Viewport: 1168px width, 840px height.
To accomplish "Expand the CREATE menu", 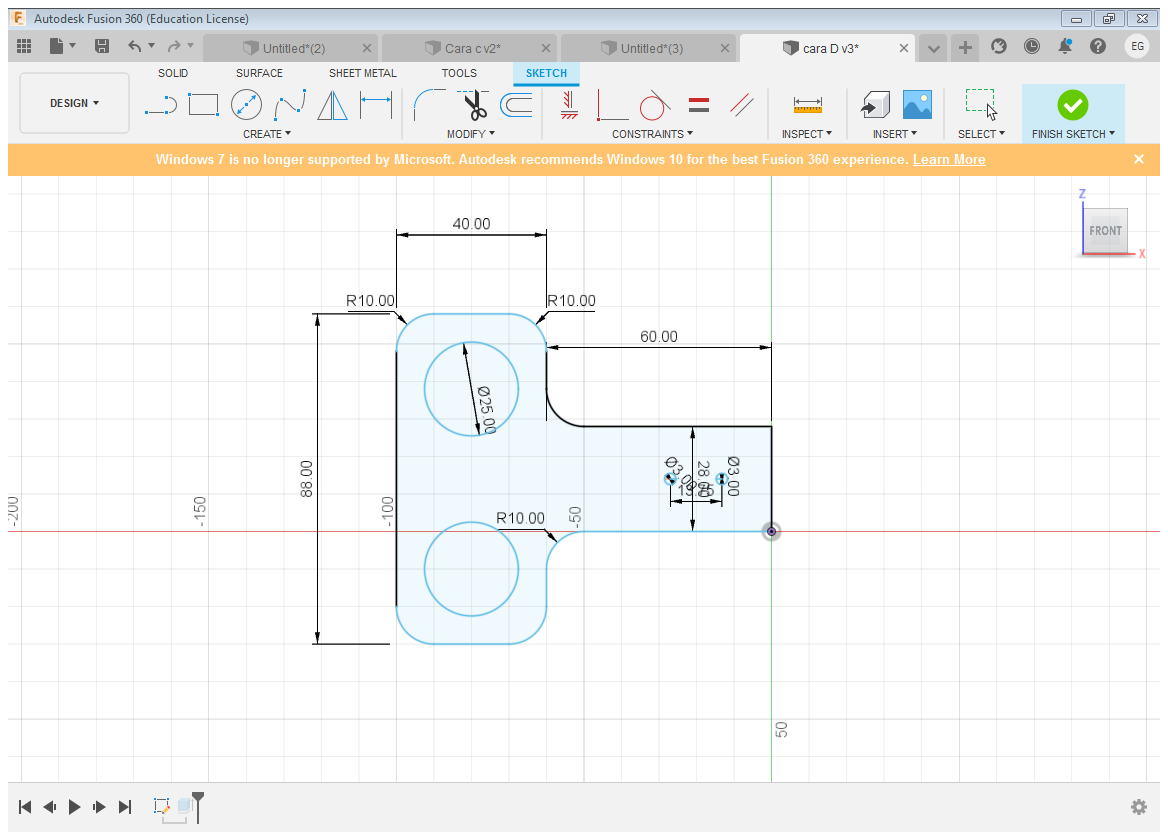I will [x=267, y=134].
